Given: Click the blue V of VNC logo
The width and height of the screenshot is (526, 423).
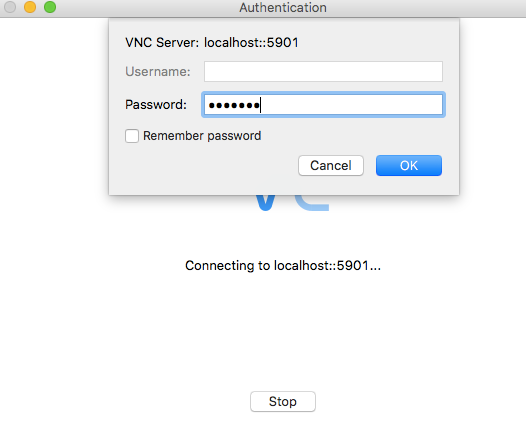Looking at the screenshot, I should click(x=265, y=202).
